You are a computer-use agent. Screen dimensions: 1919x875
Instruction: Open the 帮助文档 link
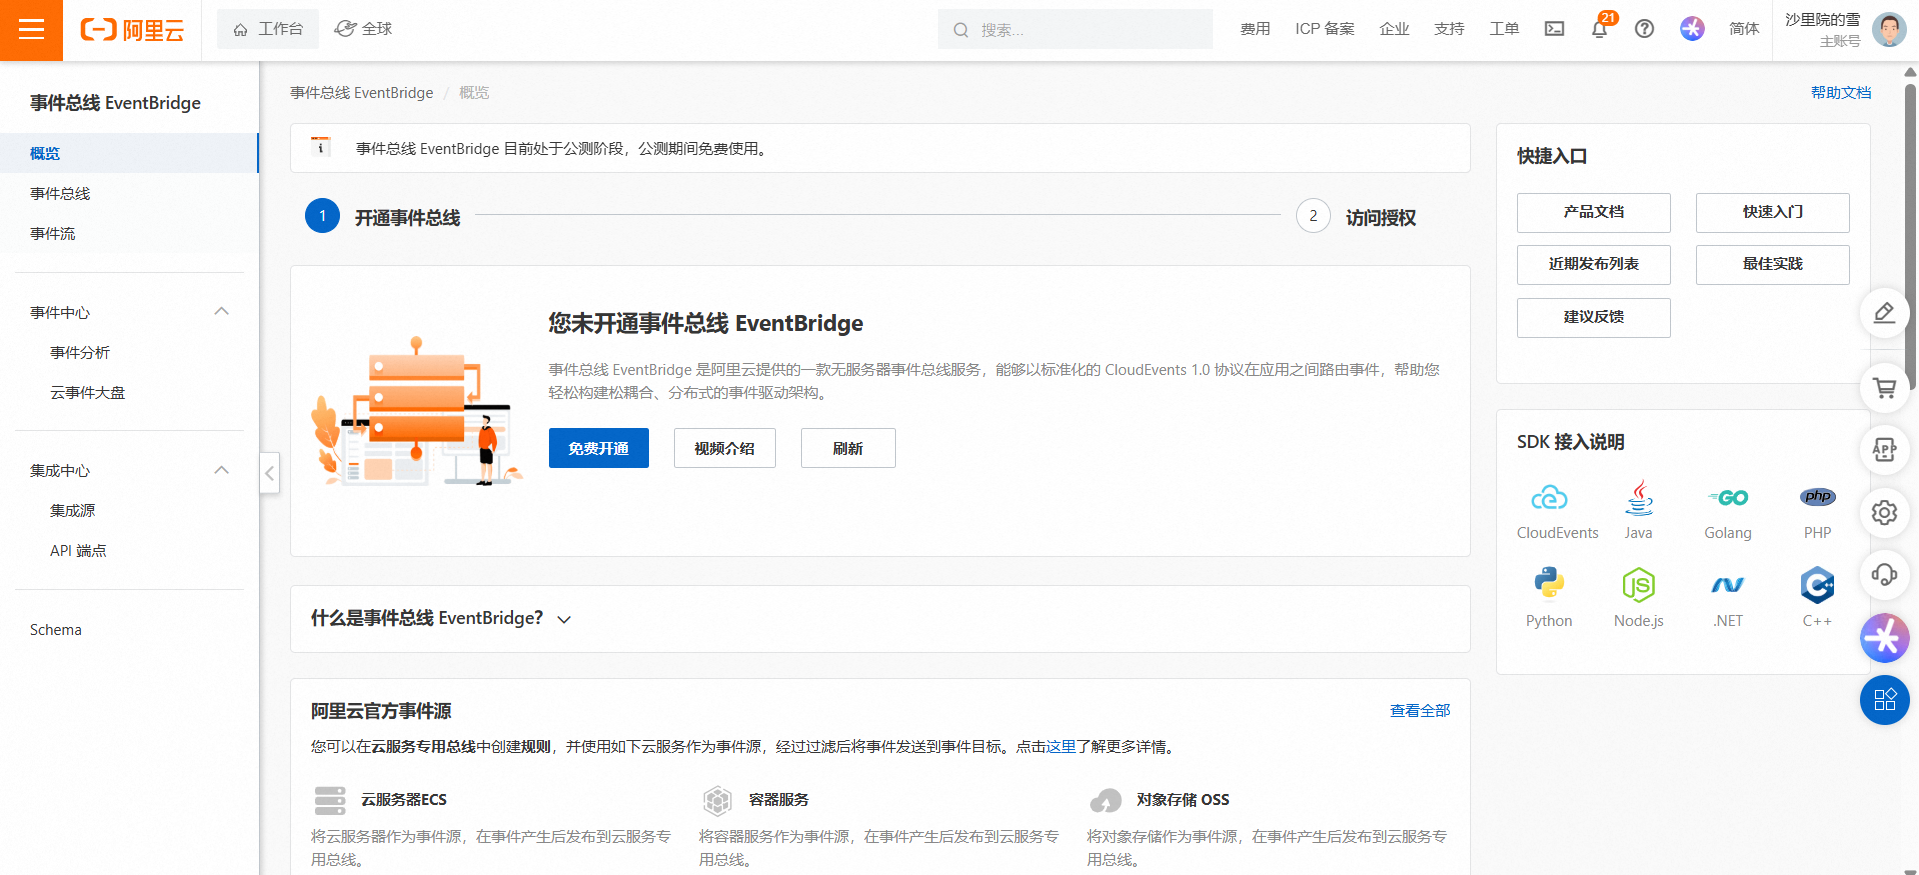click(1841, 92)
